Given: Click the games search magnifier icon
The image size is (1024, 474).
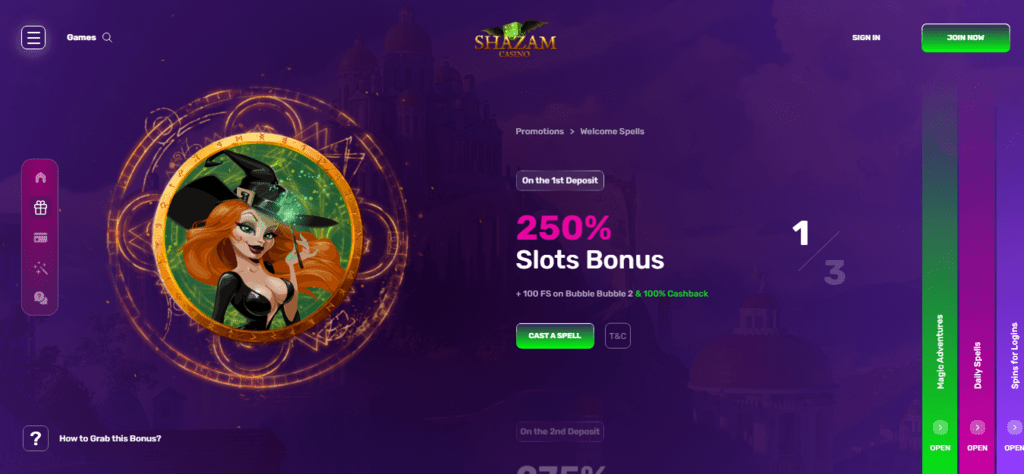Looking at the screenshot, I should tap(107, 38).
